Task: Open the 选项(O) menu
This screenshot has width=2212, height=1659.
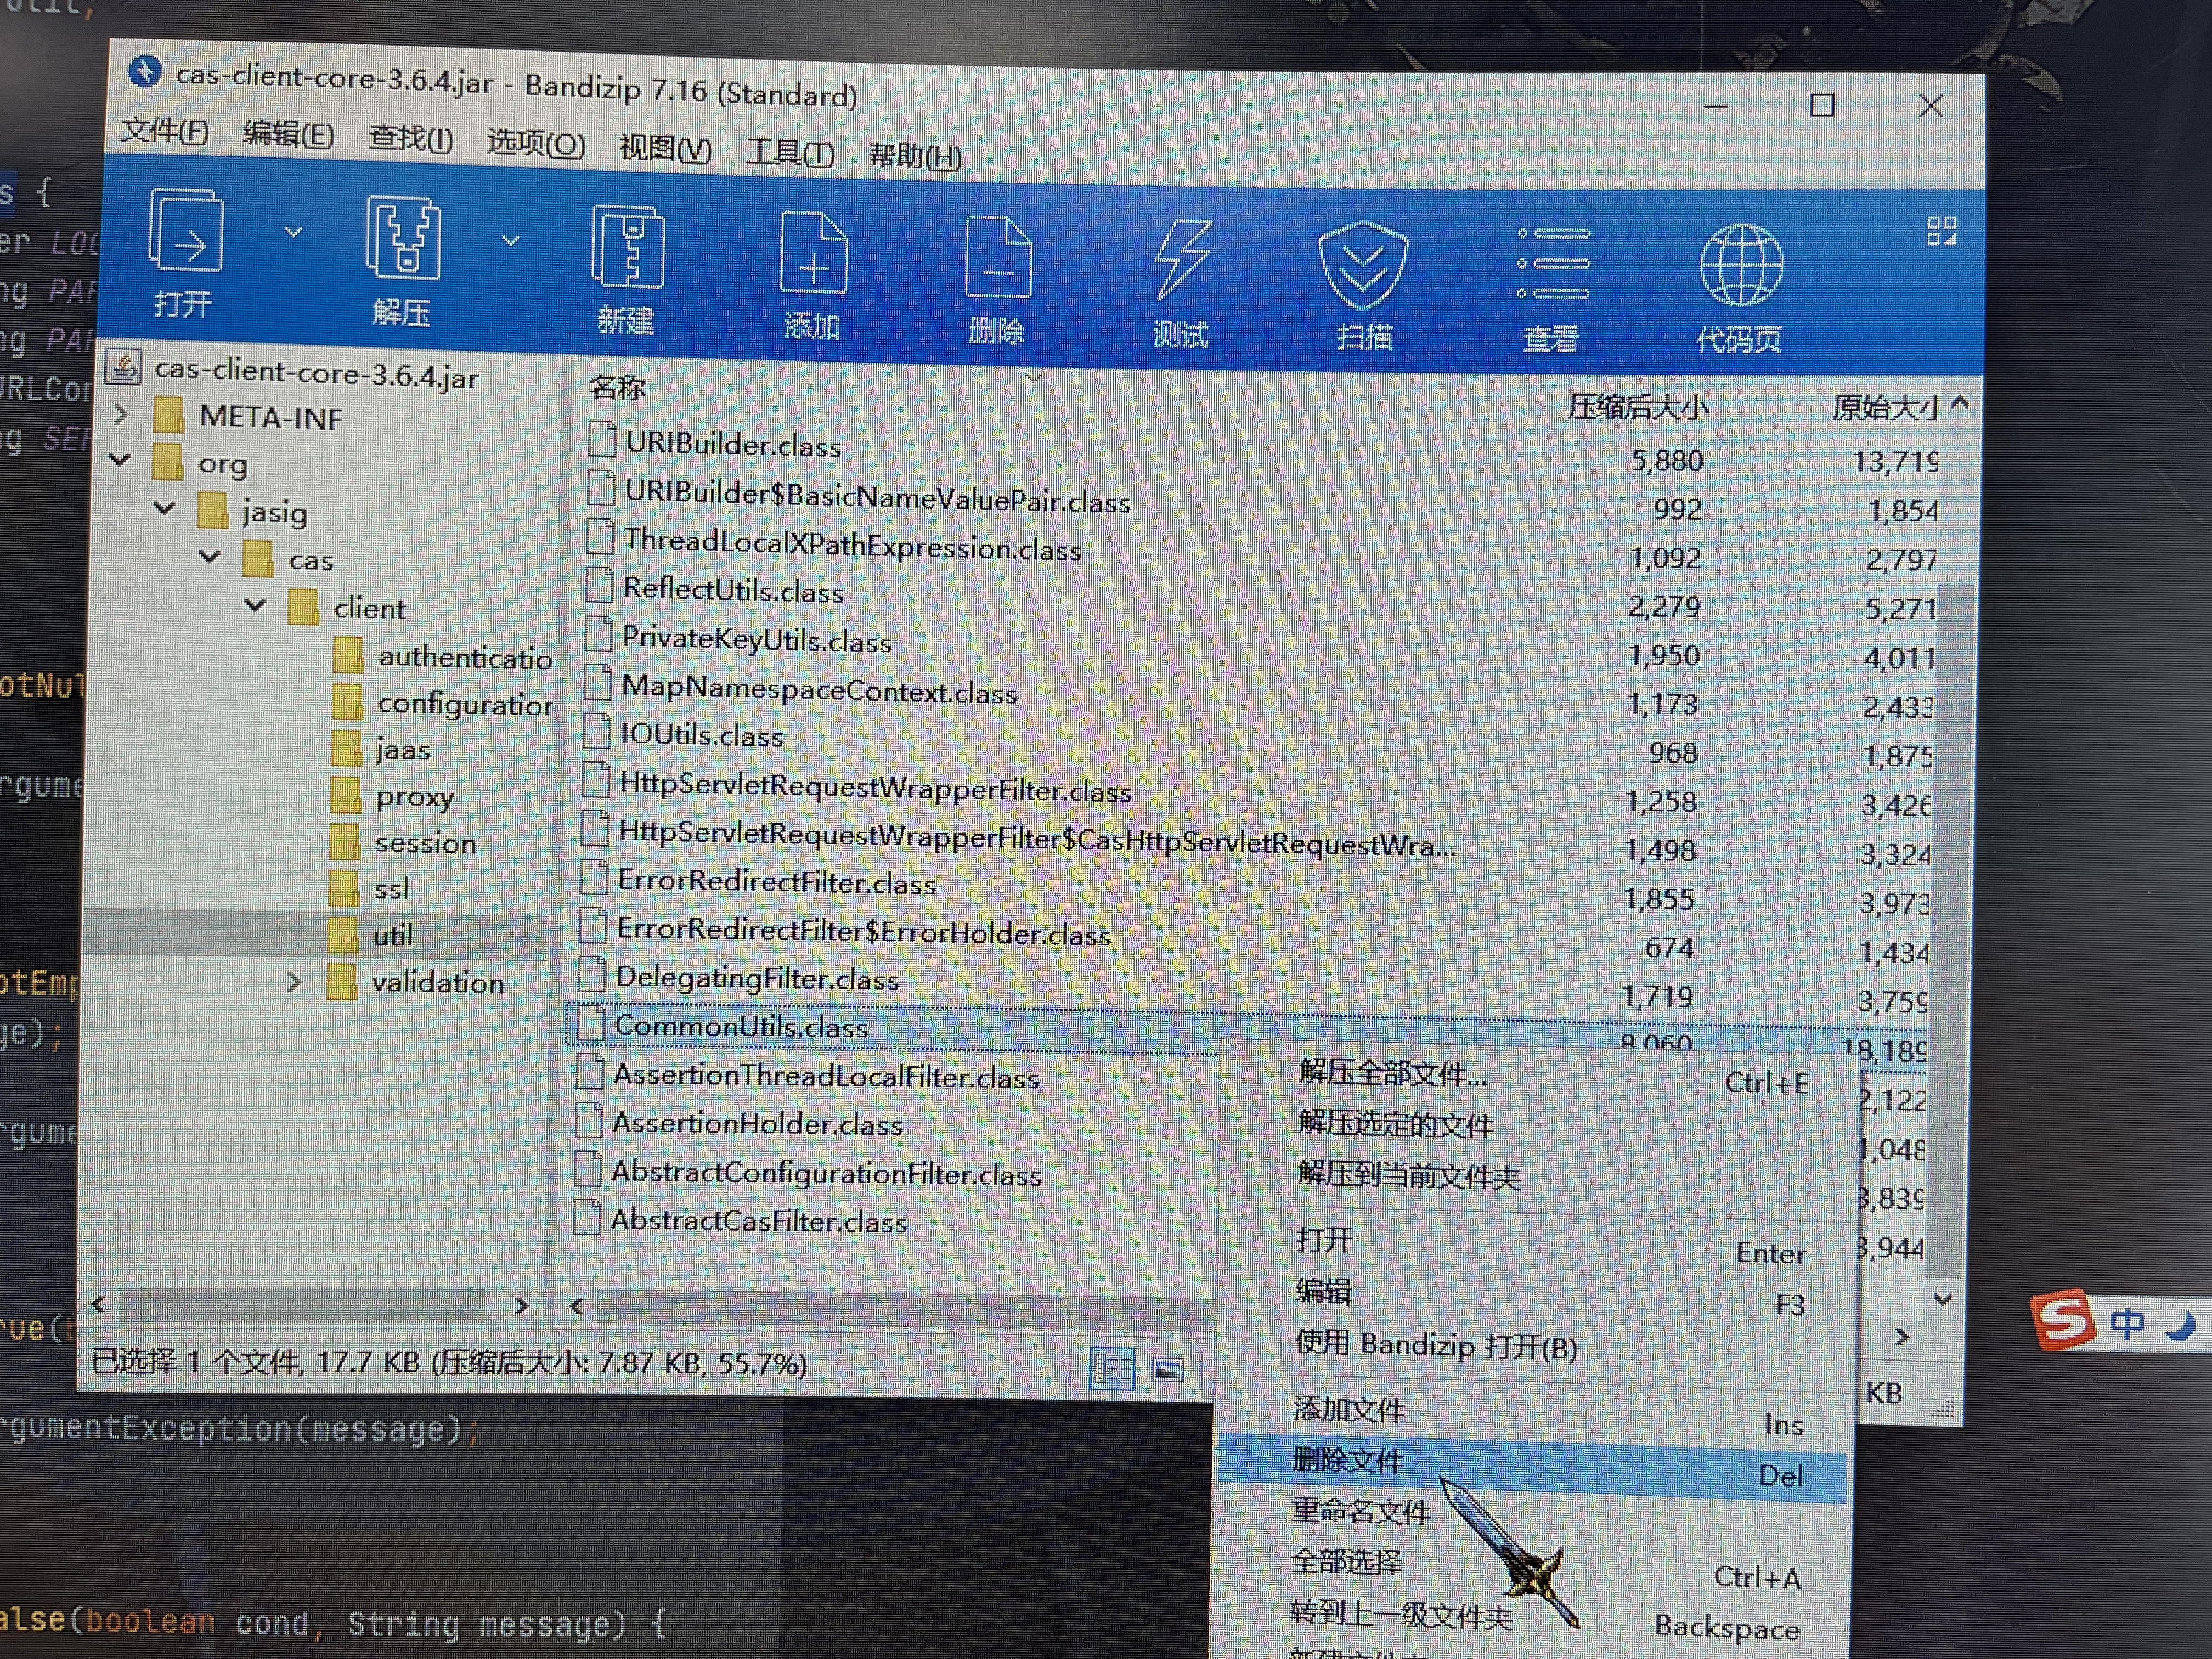Action: click(536, 143)
